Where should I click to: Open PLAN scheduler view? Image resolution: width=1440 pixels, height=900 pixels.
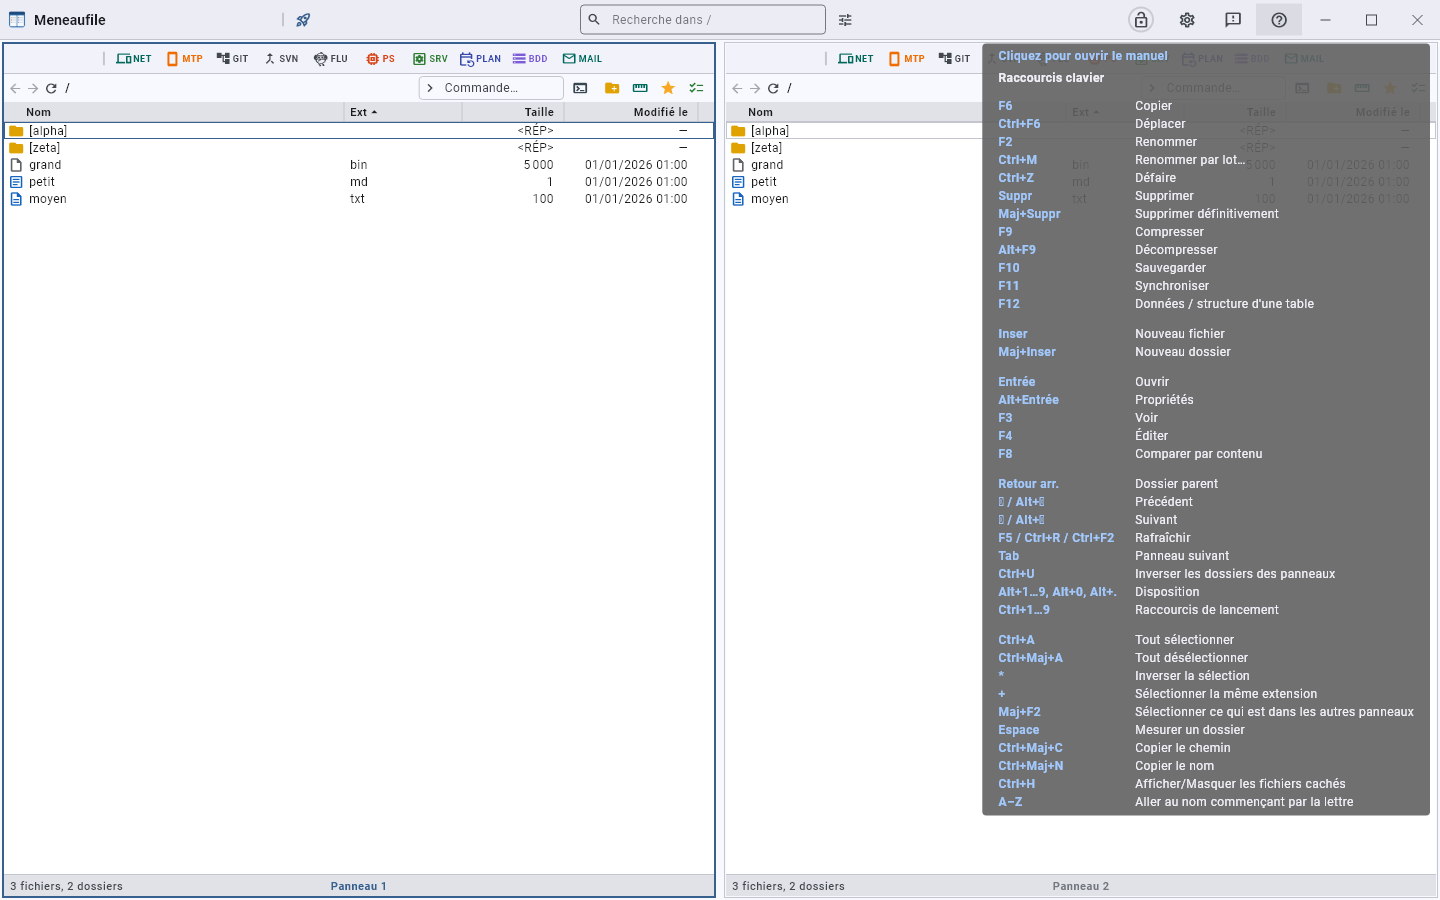click(480, 59)
